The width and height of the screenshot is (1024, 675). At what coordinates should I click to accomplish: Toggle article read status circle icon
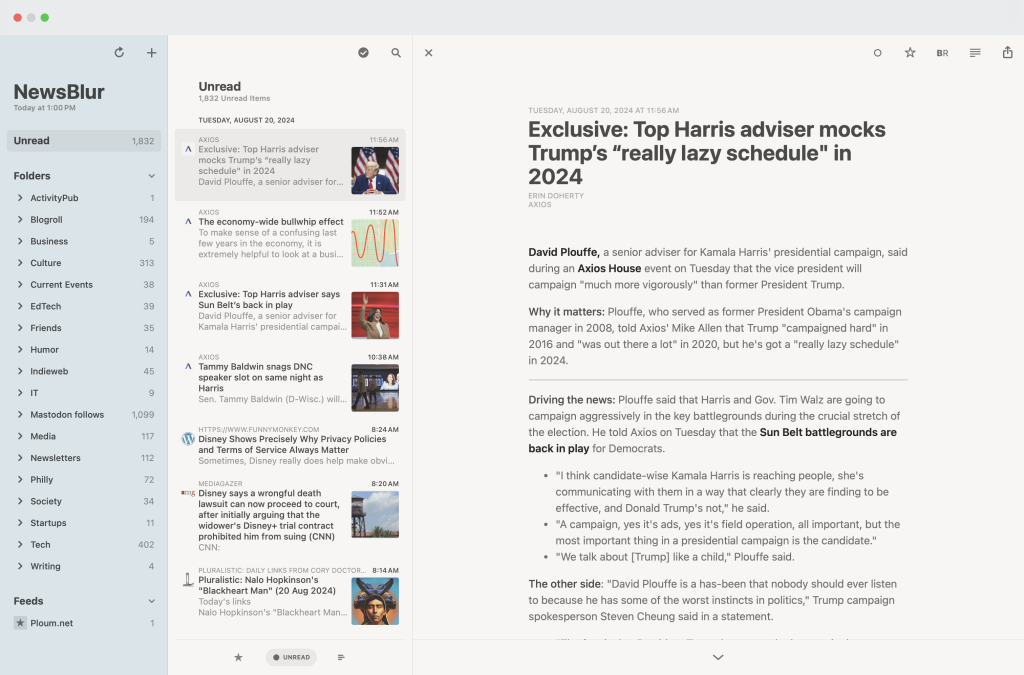pyautogui.click(x=877, y=53)
